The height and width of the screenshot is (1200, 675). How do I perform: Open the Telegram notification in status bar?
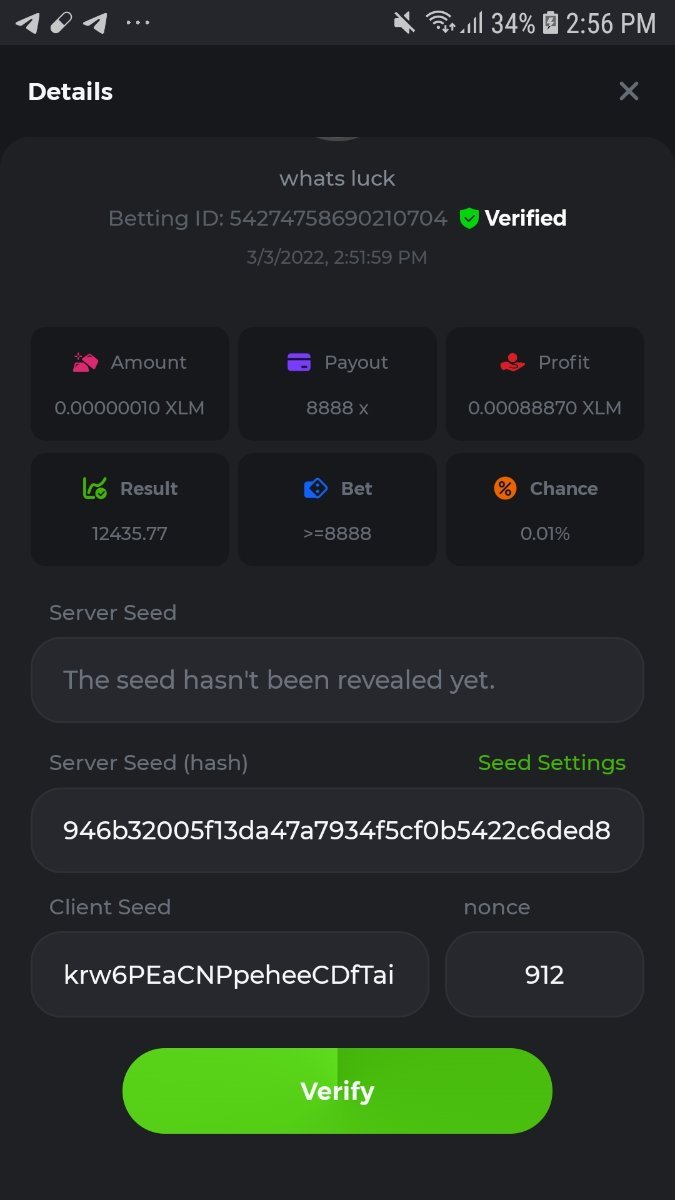(28, 22)
